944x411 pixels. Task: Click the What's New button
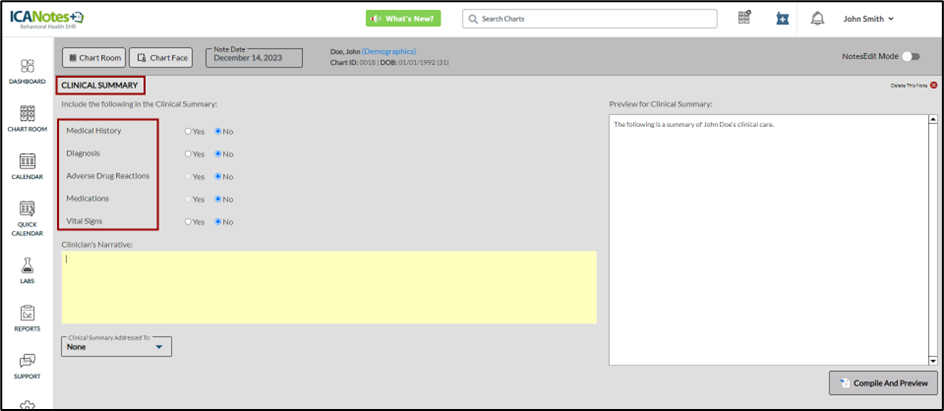point(403,19)
